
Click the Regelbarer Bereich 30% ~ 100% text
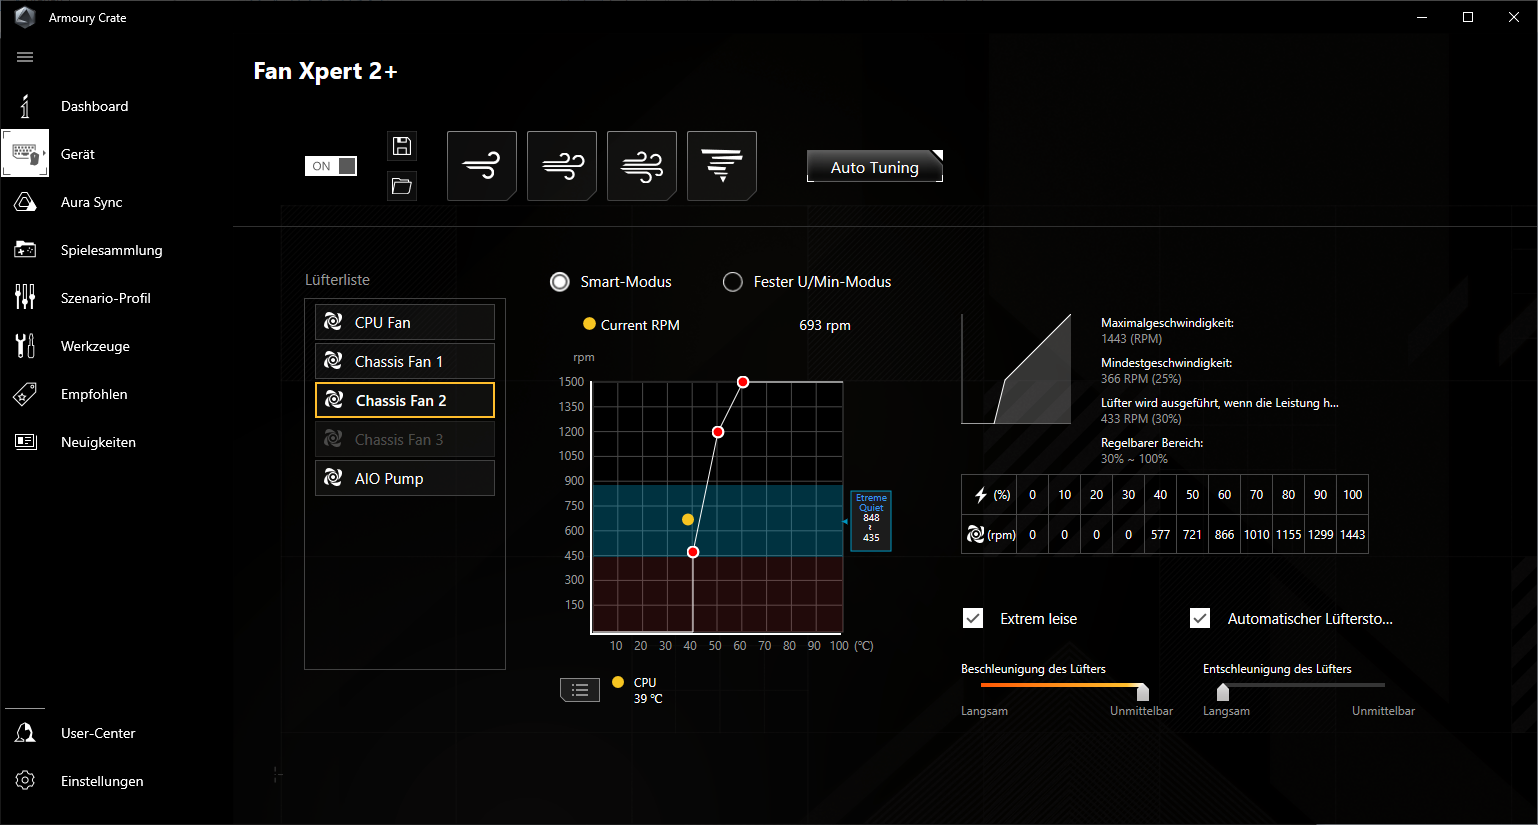tap(1134, 459)
